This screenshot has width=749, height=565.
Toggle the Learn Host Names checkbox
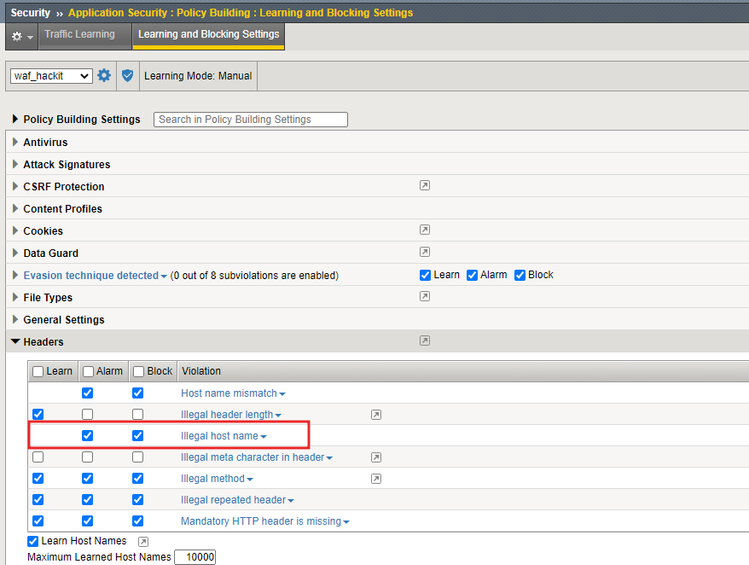[34, 541]
